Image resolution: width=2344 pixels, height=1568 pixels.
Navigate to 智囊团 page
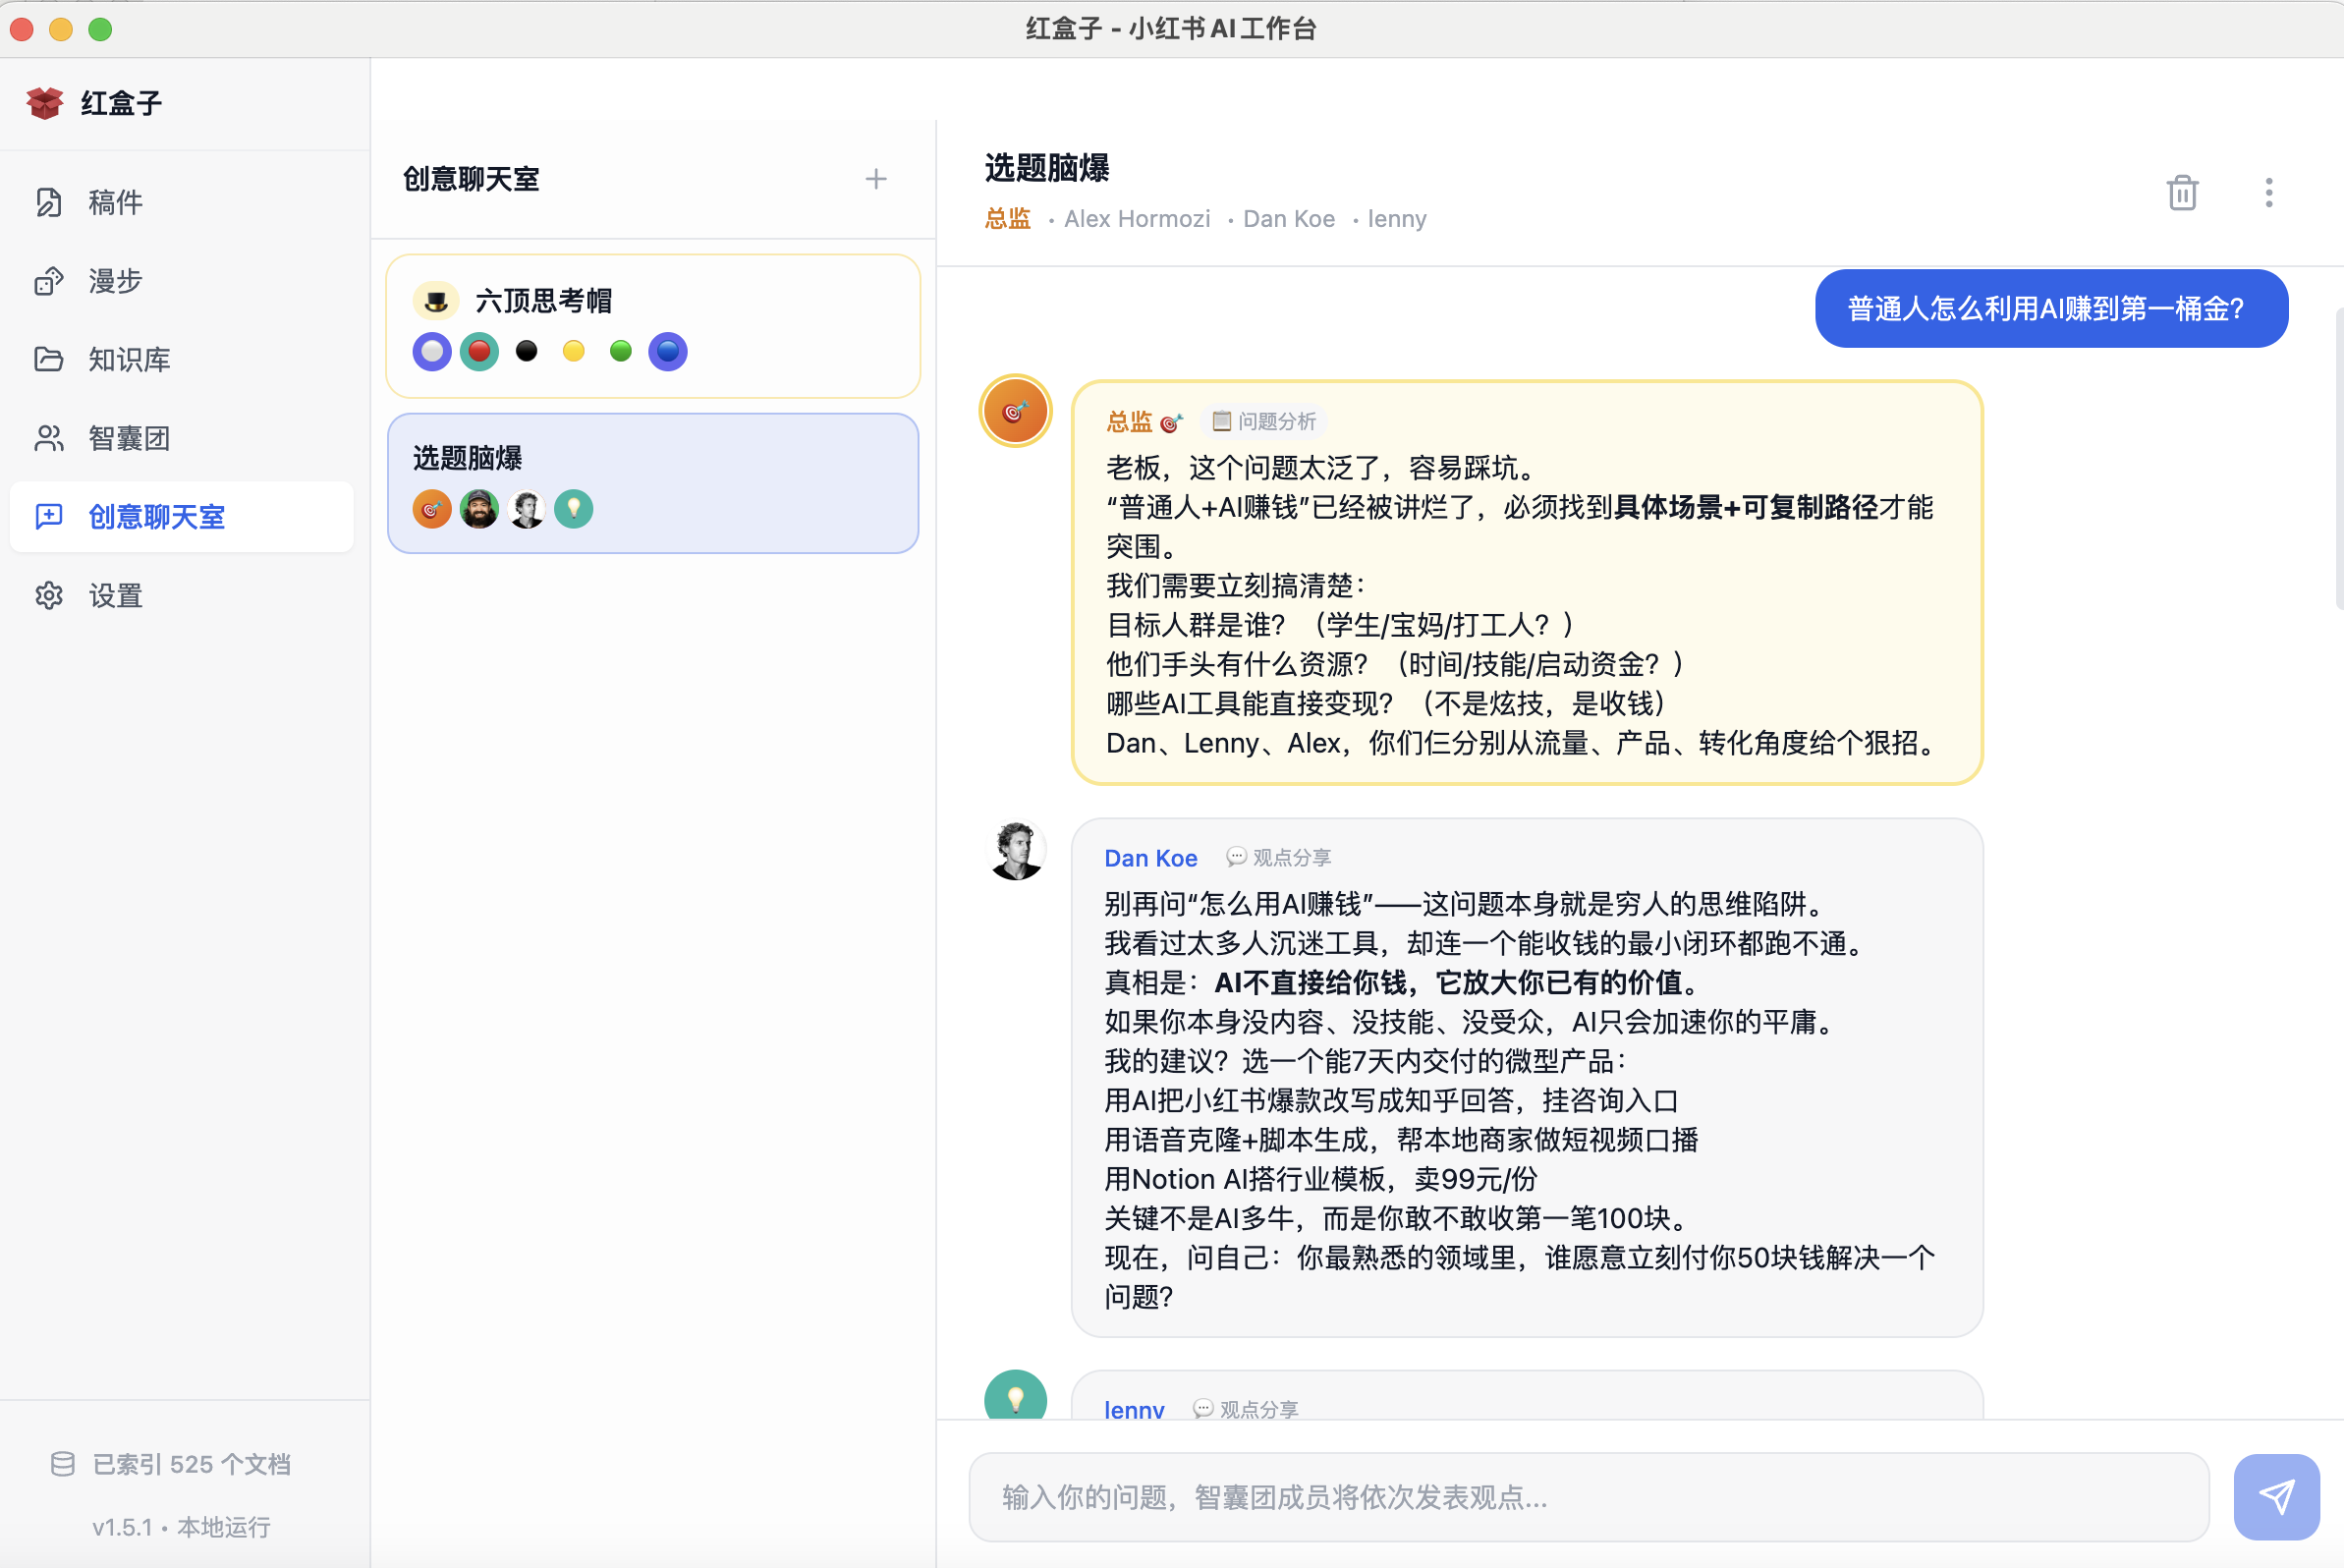(128, 438)
